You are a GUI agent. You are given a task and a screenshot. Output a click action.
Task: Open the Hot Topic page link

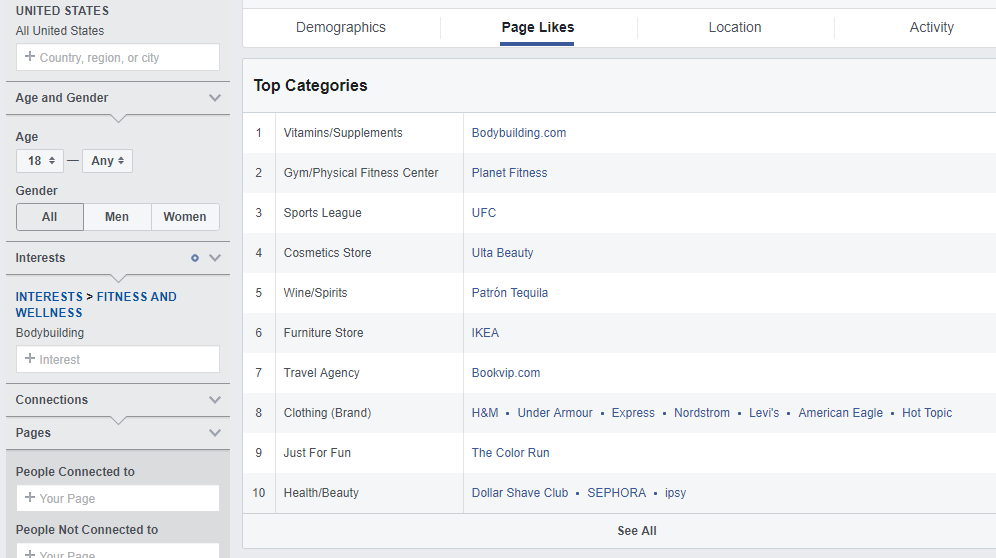[x=927, y=413]
